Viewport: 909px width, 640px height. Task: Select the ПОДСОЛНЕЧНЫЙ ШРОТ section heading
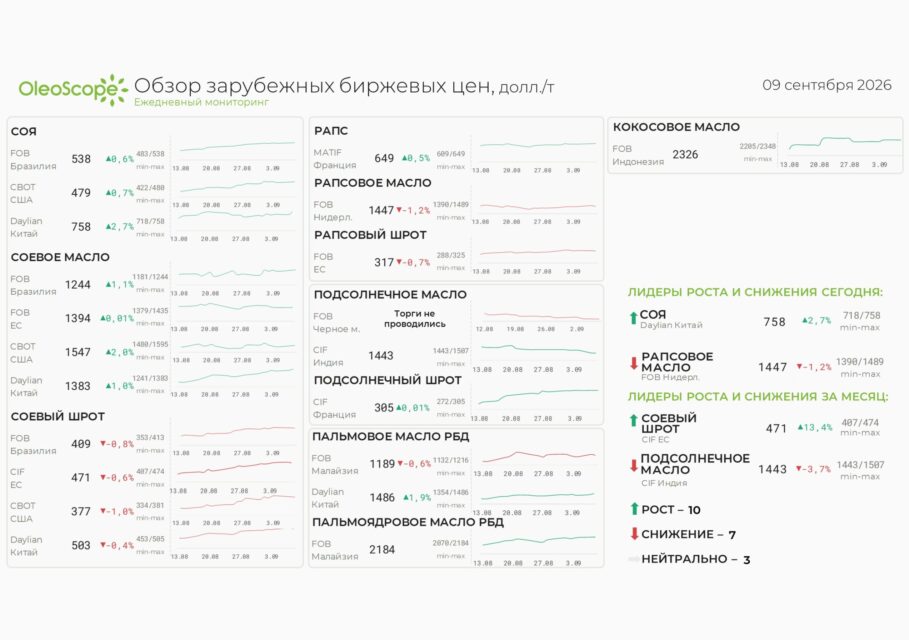[x=388, y=381]
